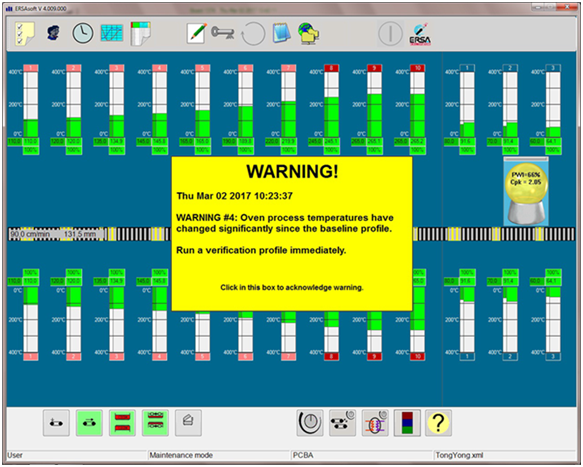Click the key access icon
This screenshot has width=583, height=467.
point(223,33)
